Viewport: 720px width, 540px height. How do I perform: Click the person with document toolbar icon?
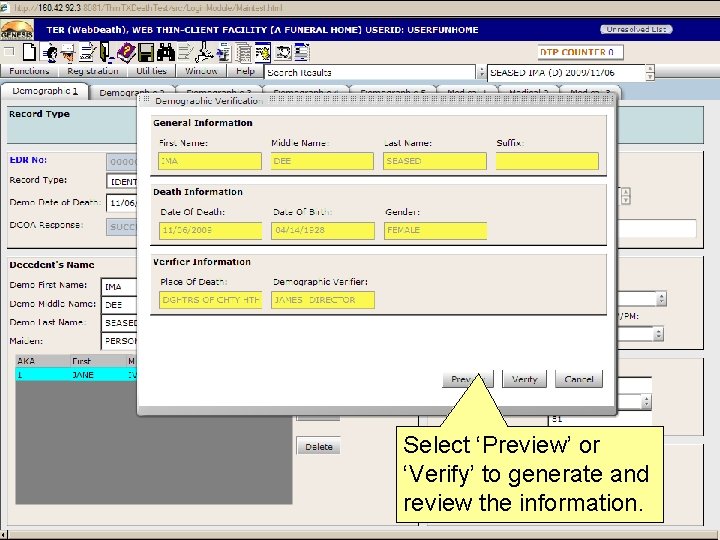click(x=49, y=52)
